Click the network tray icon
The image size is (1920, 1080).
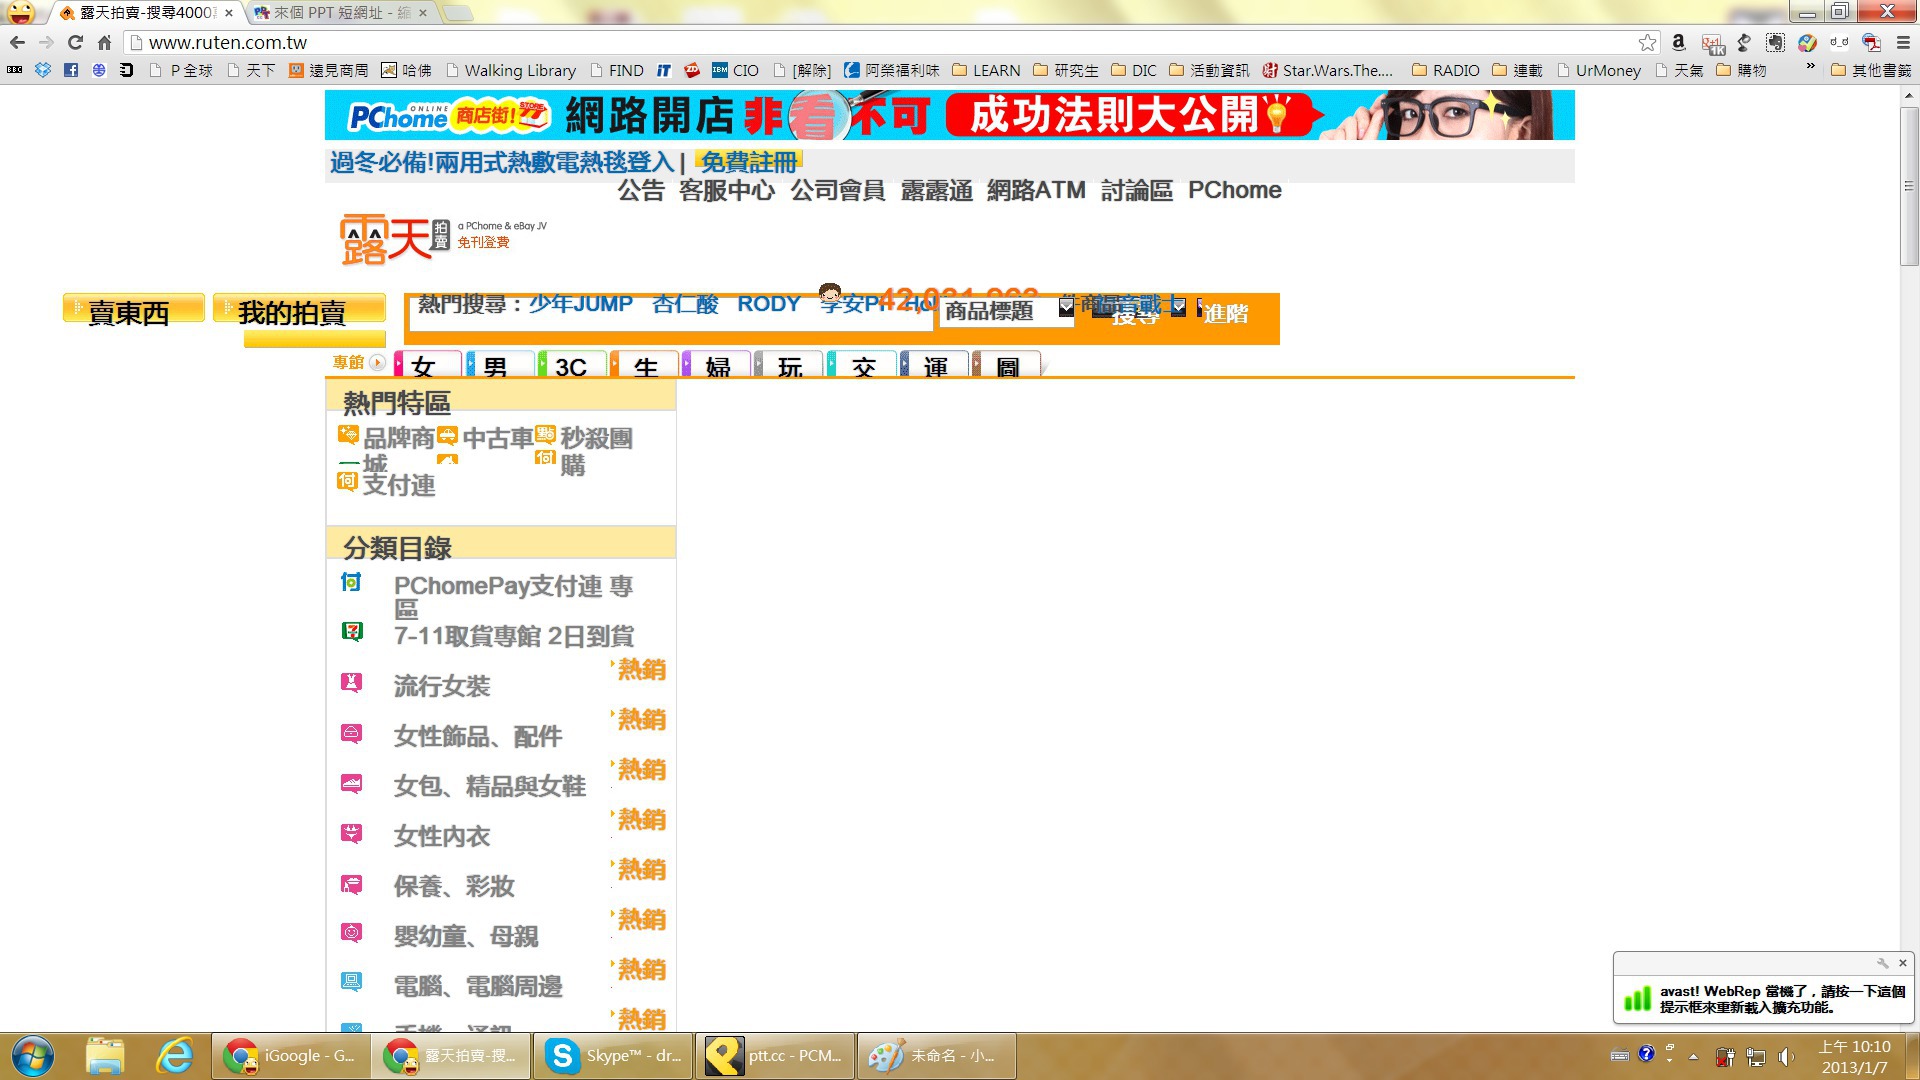[1756, 1056]
